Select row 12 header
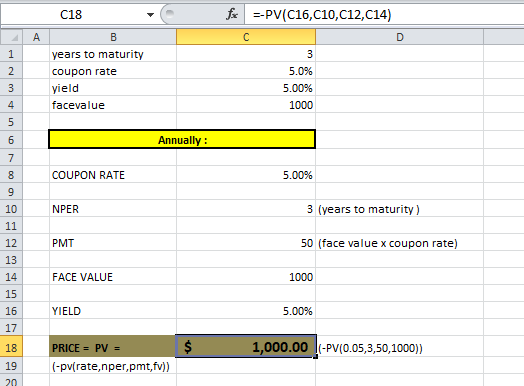 [x=11, y=243]
